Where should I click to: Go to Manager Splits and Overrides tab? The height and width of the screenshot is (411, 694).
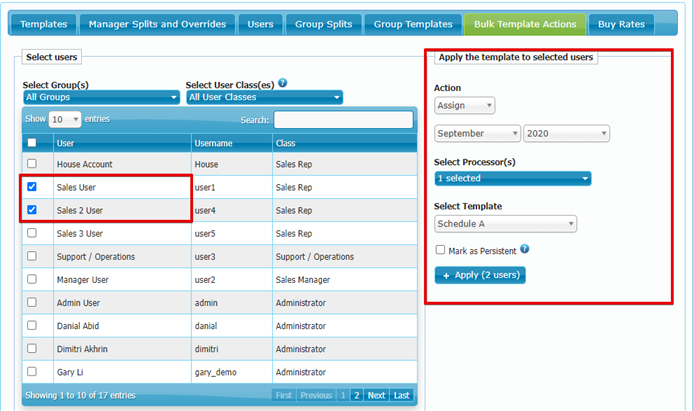[x=158, y=23]
